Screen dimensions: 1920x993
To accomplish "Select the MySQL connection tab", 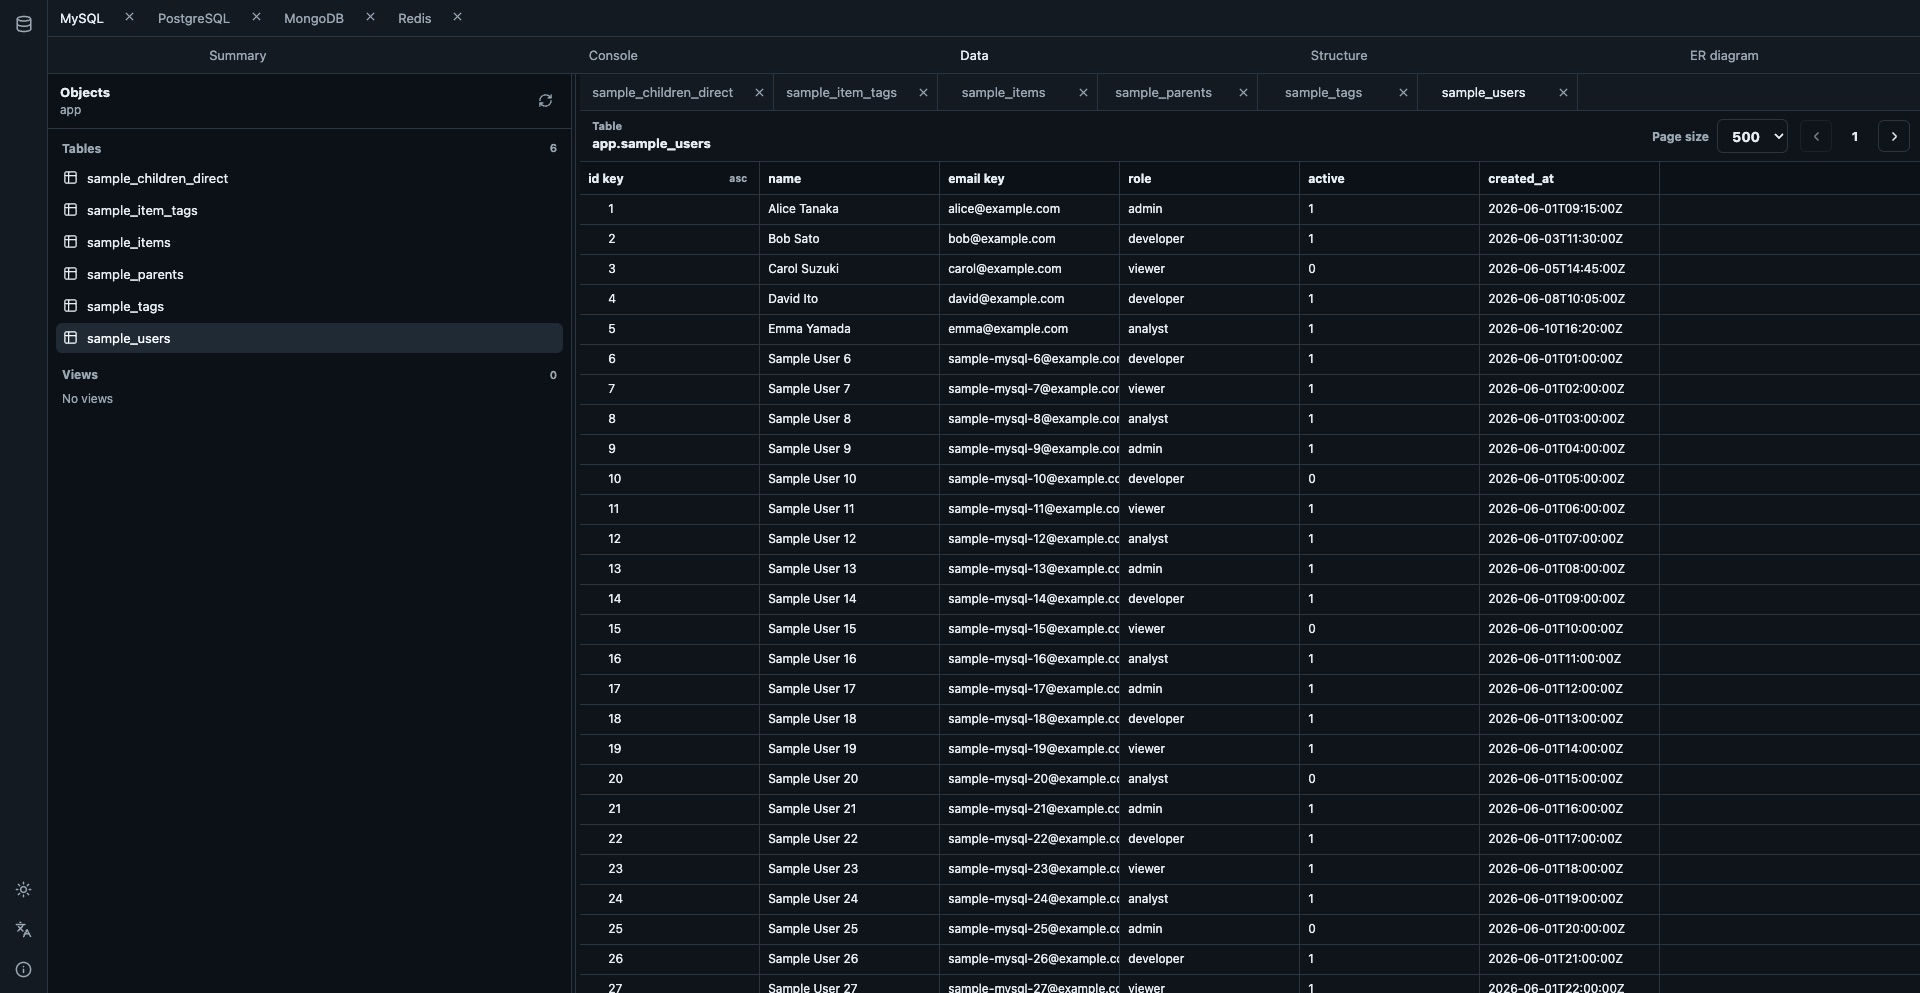I will [x=82, y=18].
